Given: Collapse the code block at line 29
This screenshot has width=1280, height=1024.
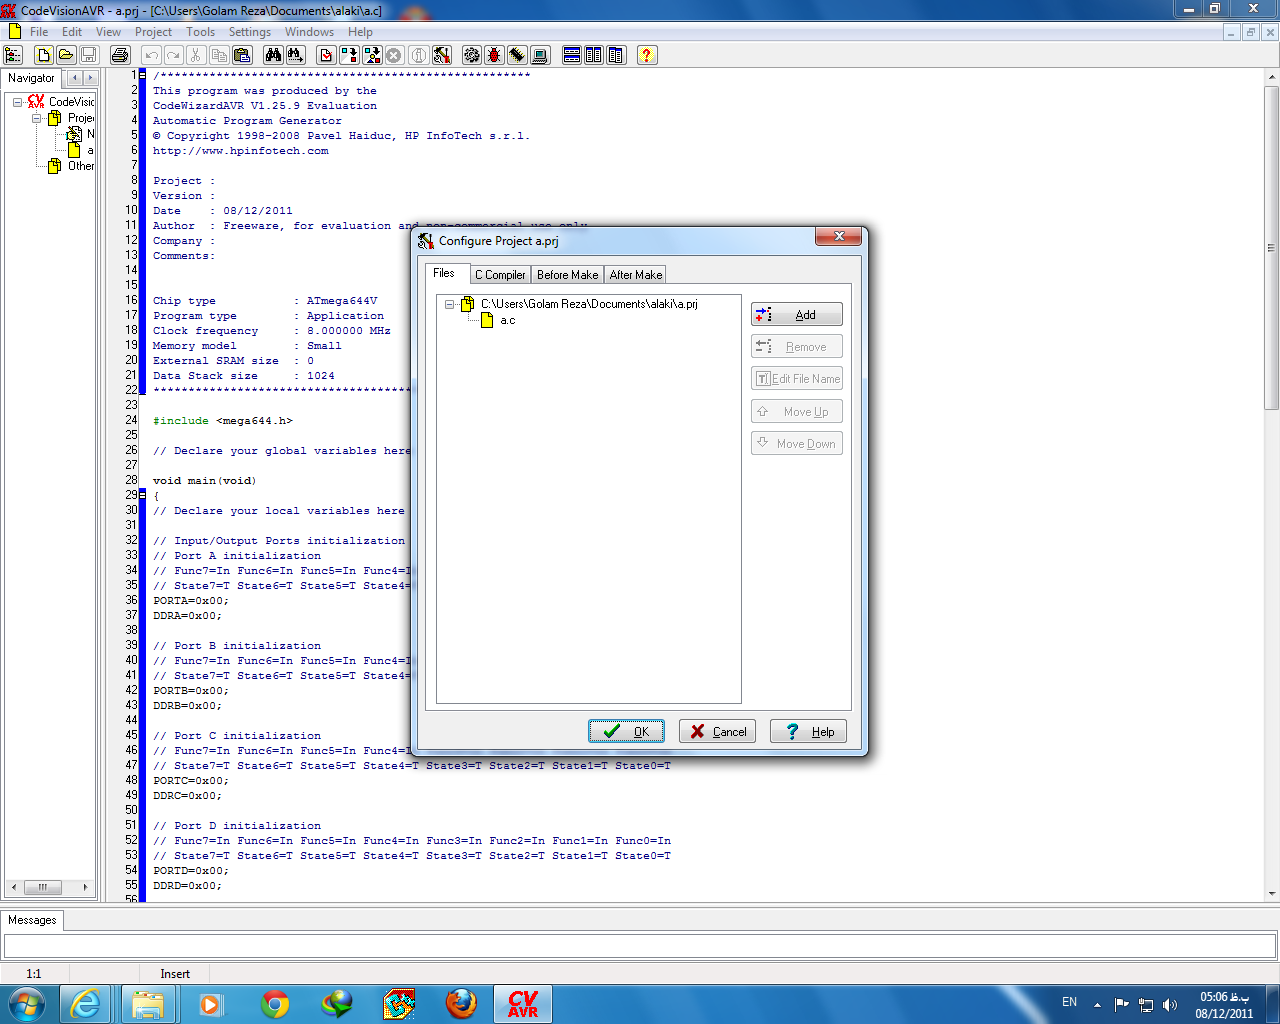Looking at the screenshot, I should tap(142, 495).
